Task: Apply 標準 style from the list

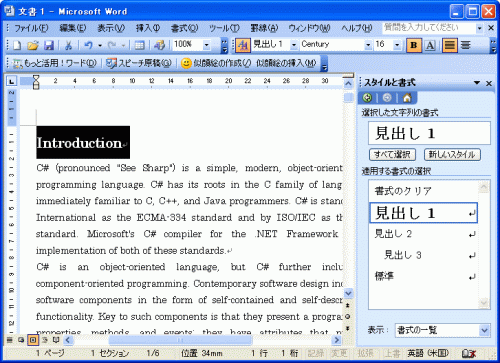Action: pyautogui.click(x=423, y=276)
